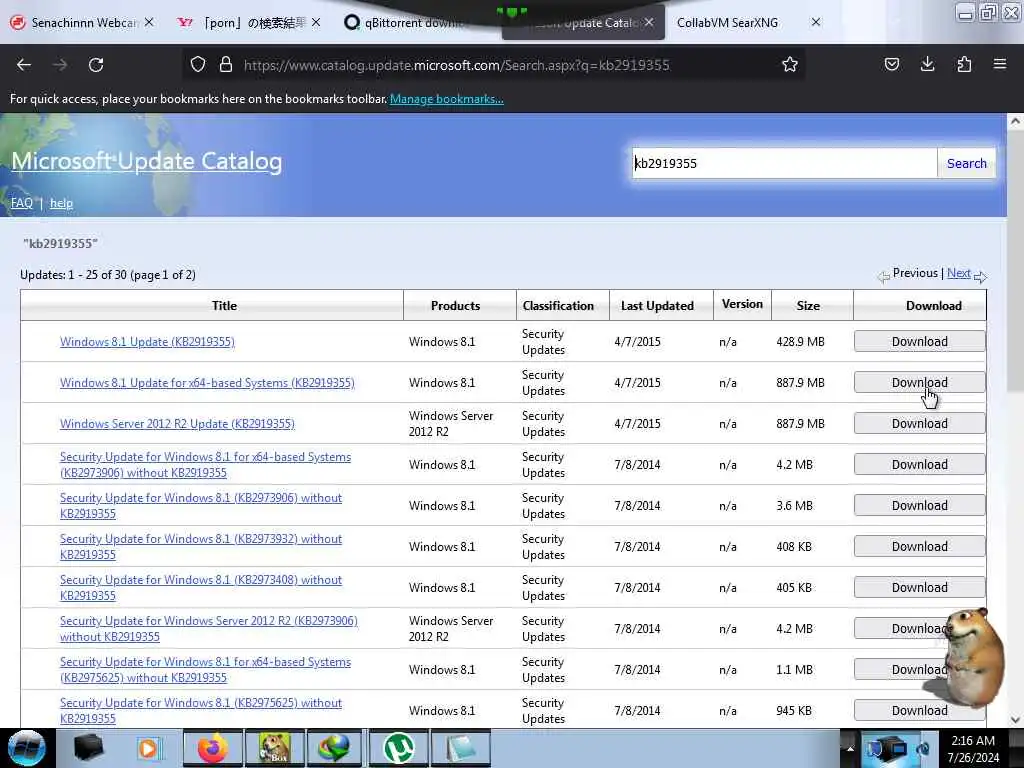Open the Pocket save icon
The width and height of the screenshot is (1024, 768).
click(x=891, y=65)
